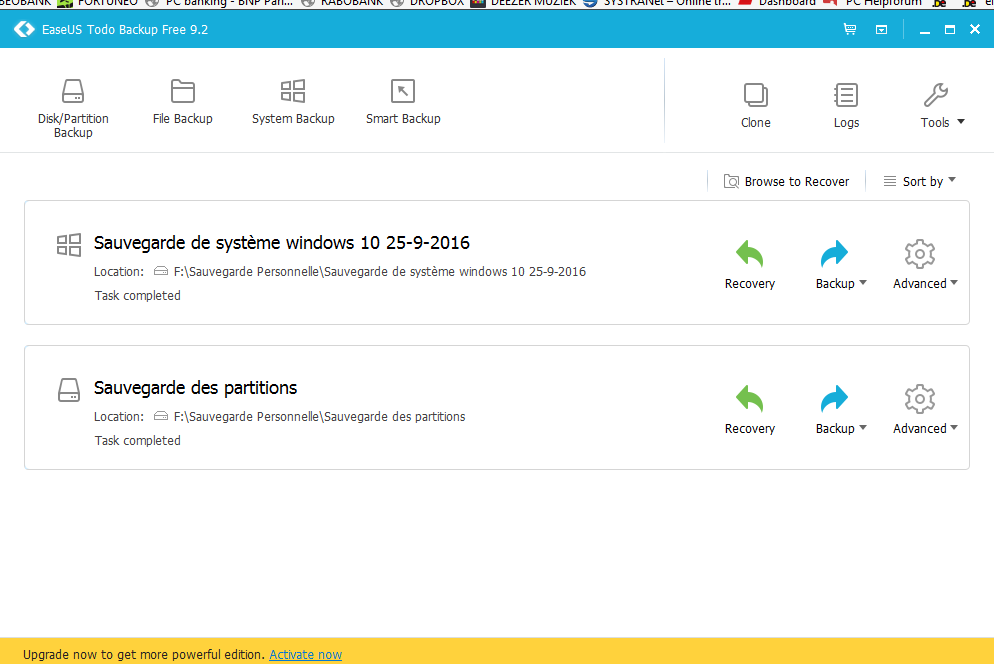This screenshot has width=994, height=664.
Task: Click Task completed status under Sauvegarde des partitions
Action: click(138, 441)
